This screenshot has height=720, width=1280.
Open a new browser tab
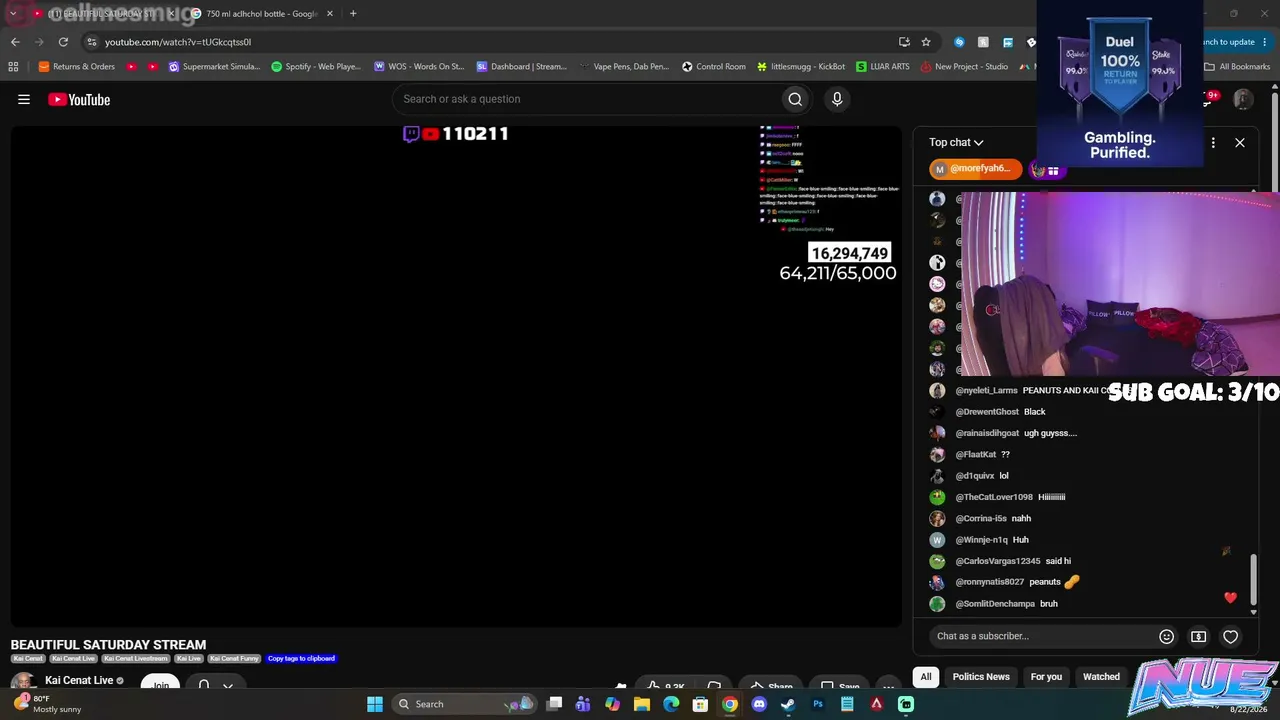pos(353,14)
